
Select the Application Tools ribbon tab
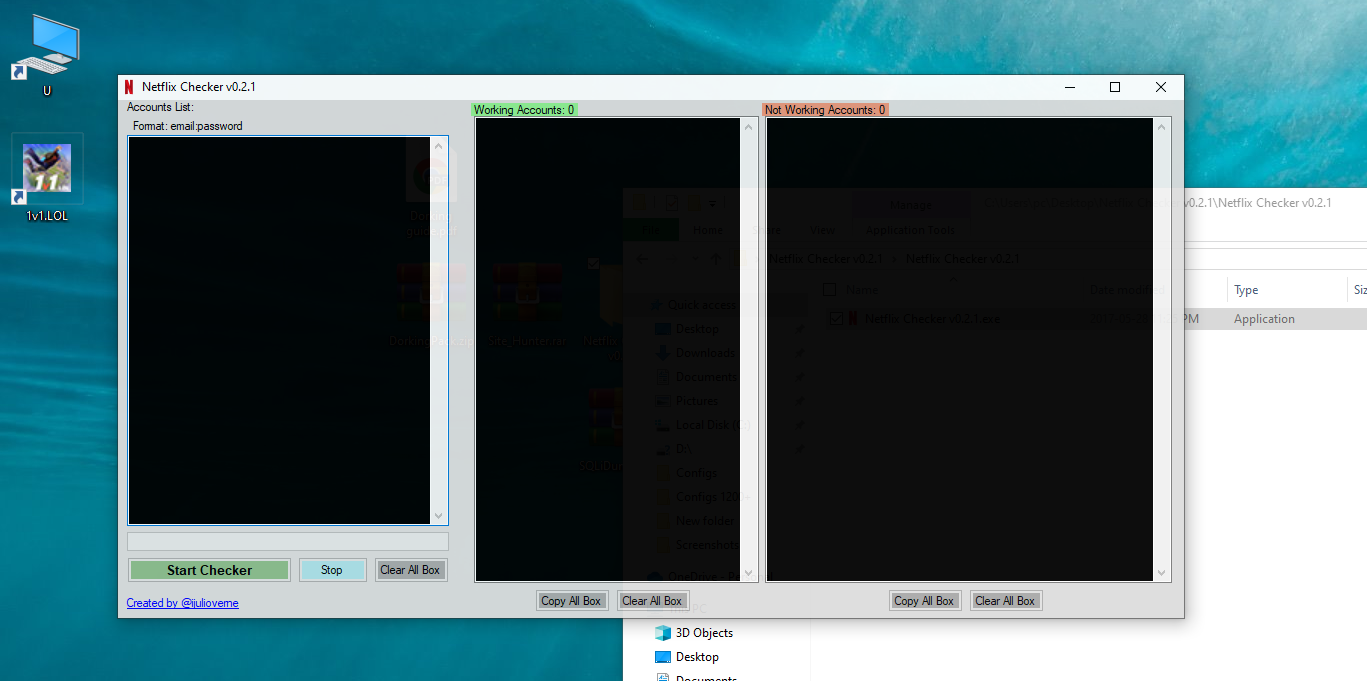click(x=909, y=229)
